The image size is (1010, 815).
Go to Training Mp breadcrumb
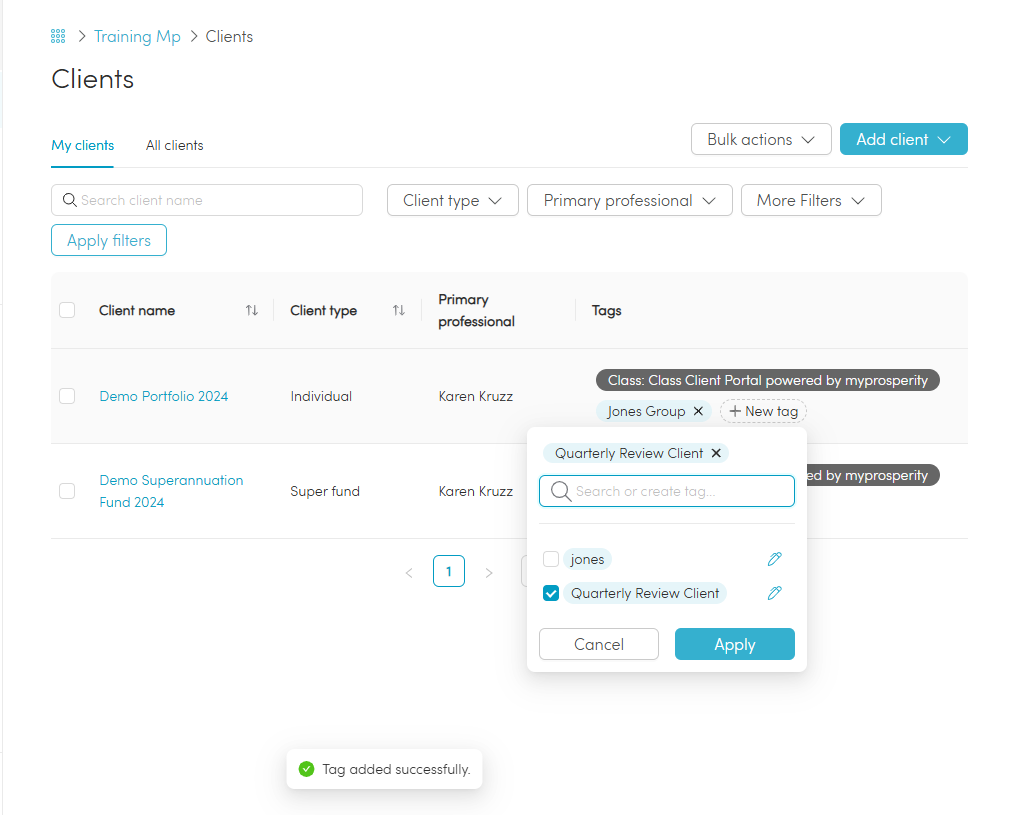(x=137, y=37)
